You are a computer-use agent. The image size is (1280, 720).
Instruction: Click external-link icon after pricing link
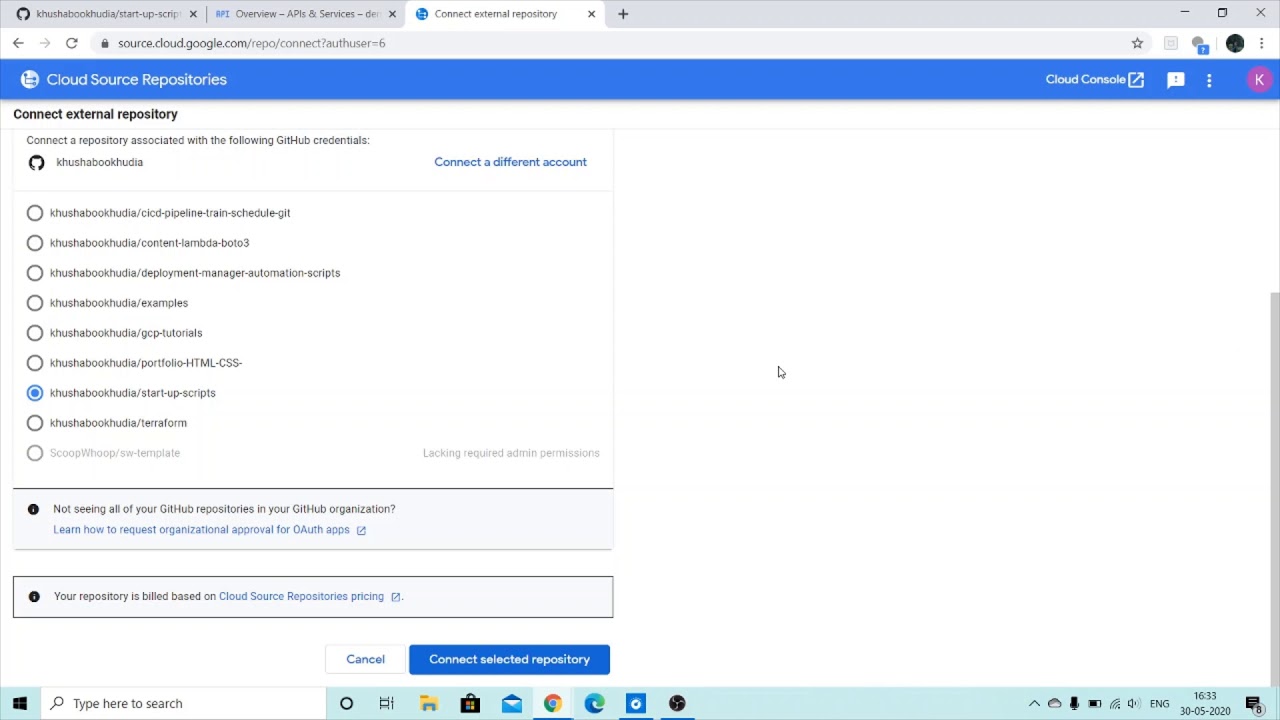[x=396, y=597]
